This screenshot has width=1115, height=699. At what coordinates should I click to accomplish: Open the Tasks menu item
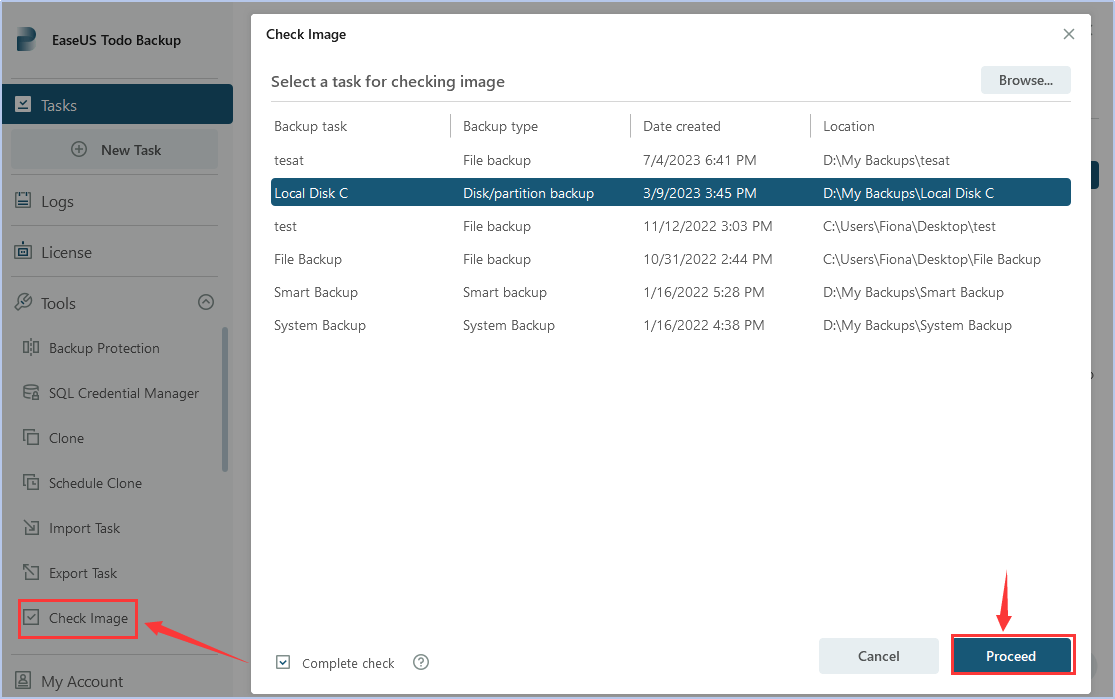pos(116,105)
